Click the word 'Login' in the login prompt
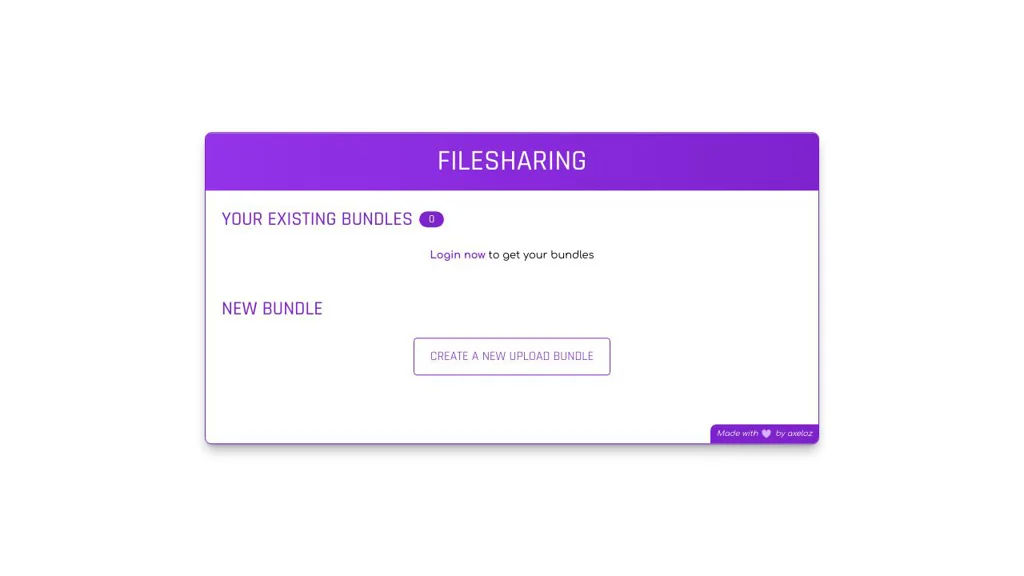This screenshot has height=576, width=1024. 445,255
